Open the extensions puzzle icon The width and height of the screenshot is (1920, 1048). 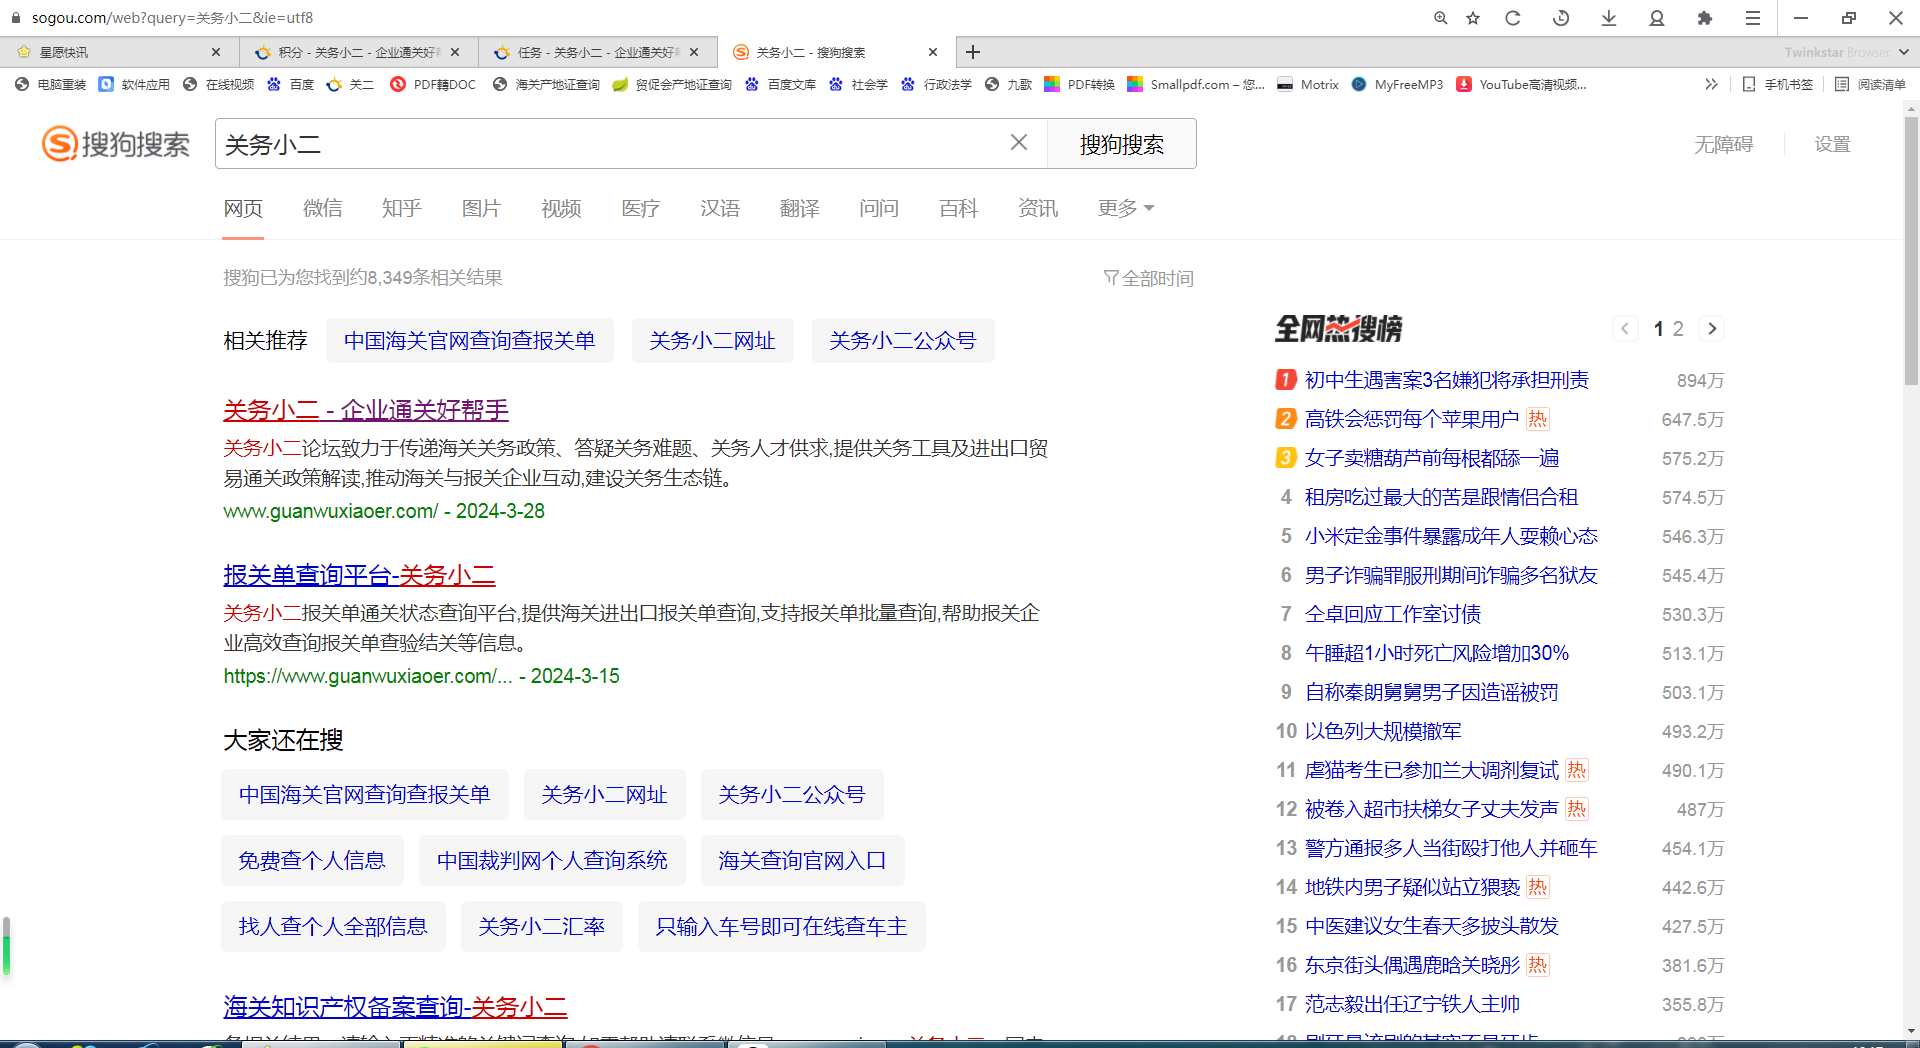click(1705, 18)
